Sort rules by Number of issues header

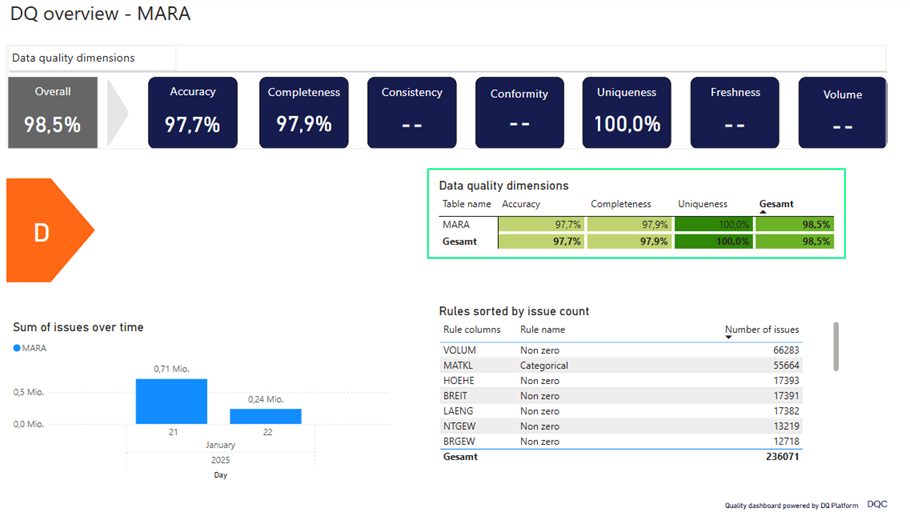click(761, 329)
